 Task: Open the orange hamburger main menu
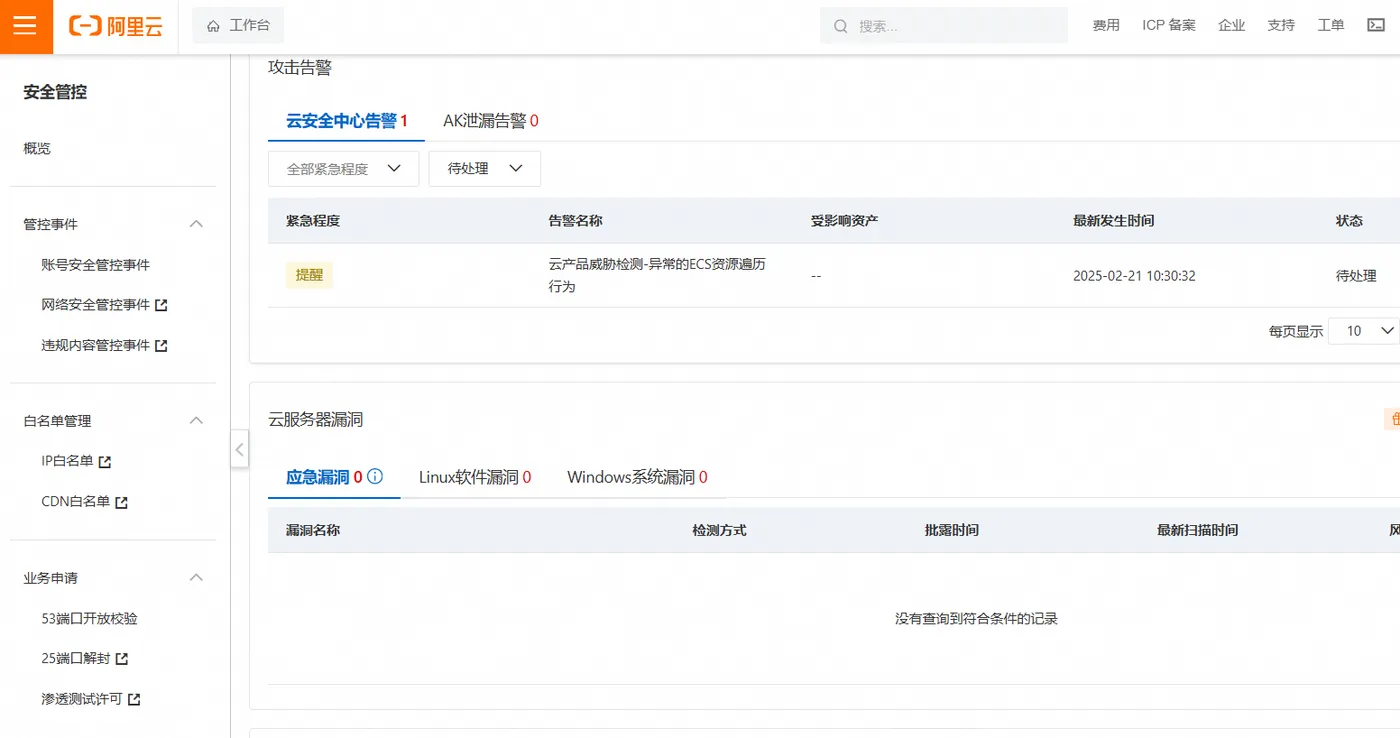point(25,26)
